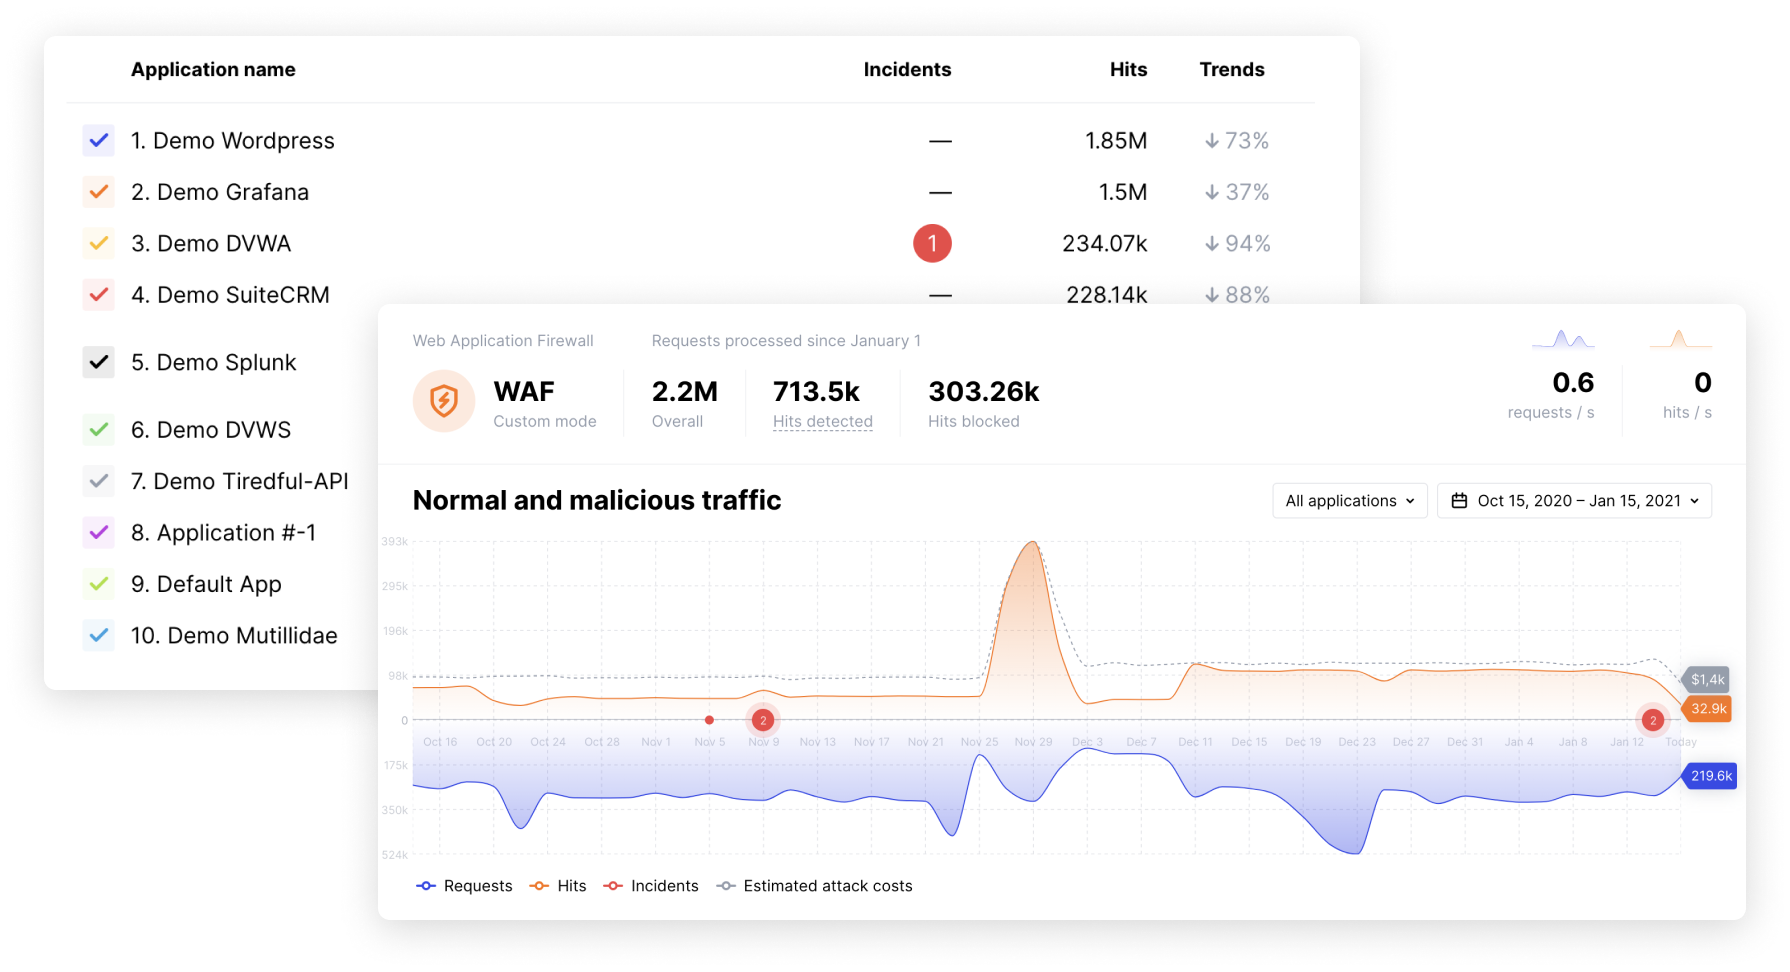Toggle the Incidents legend item
Screen dimensions: 1790x972
(651, 886)
